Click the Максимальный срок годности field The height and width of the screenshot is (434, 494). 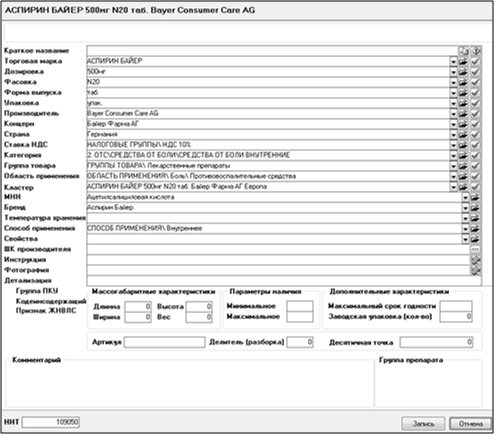[x=456, y=306]
